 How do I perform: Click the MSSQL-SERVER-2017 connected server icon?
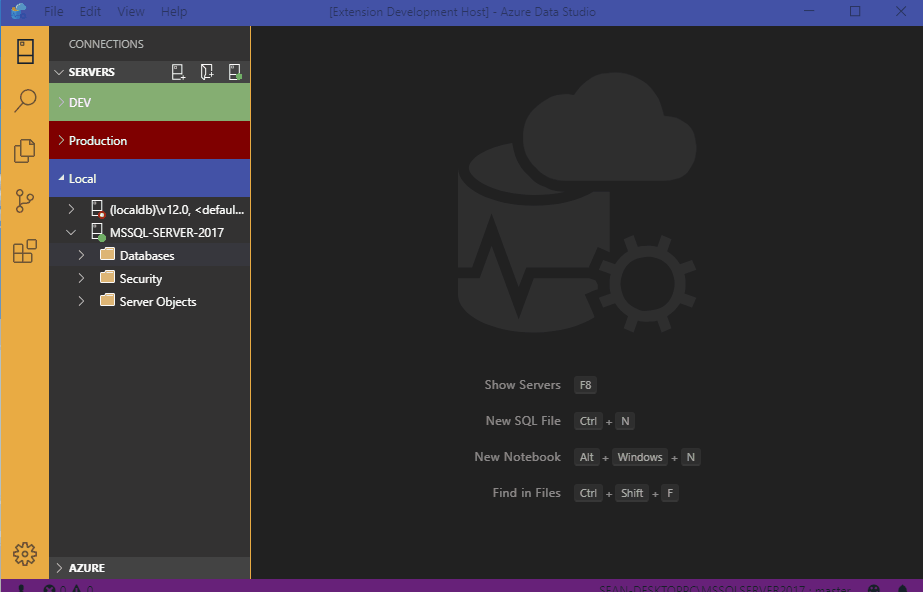click(98, 232)
